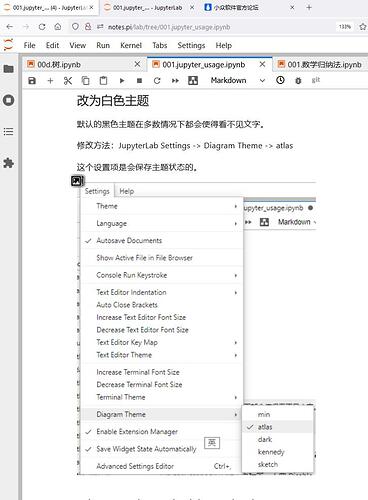368x500 pixels.
Task: Run the selected cell with the play icon
Action: tap(122, 80)
